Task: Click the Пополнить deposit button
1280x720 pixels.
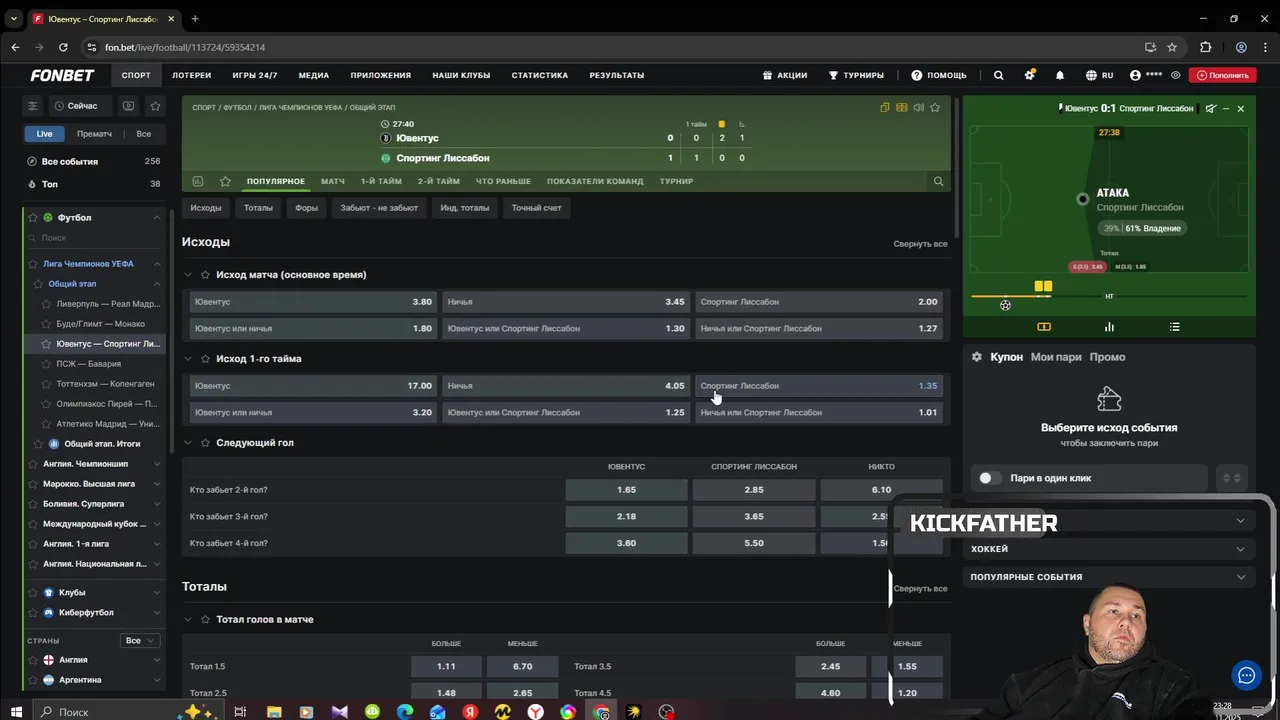Action: click(1222, 75)
